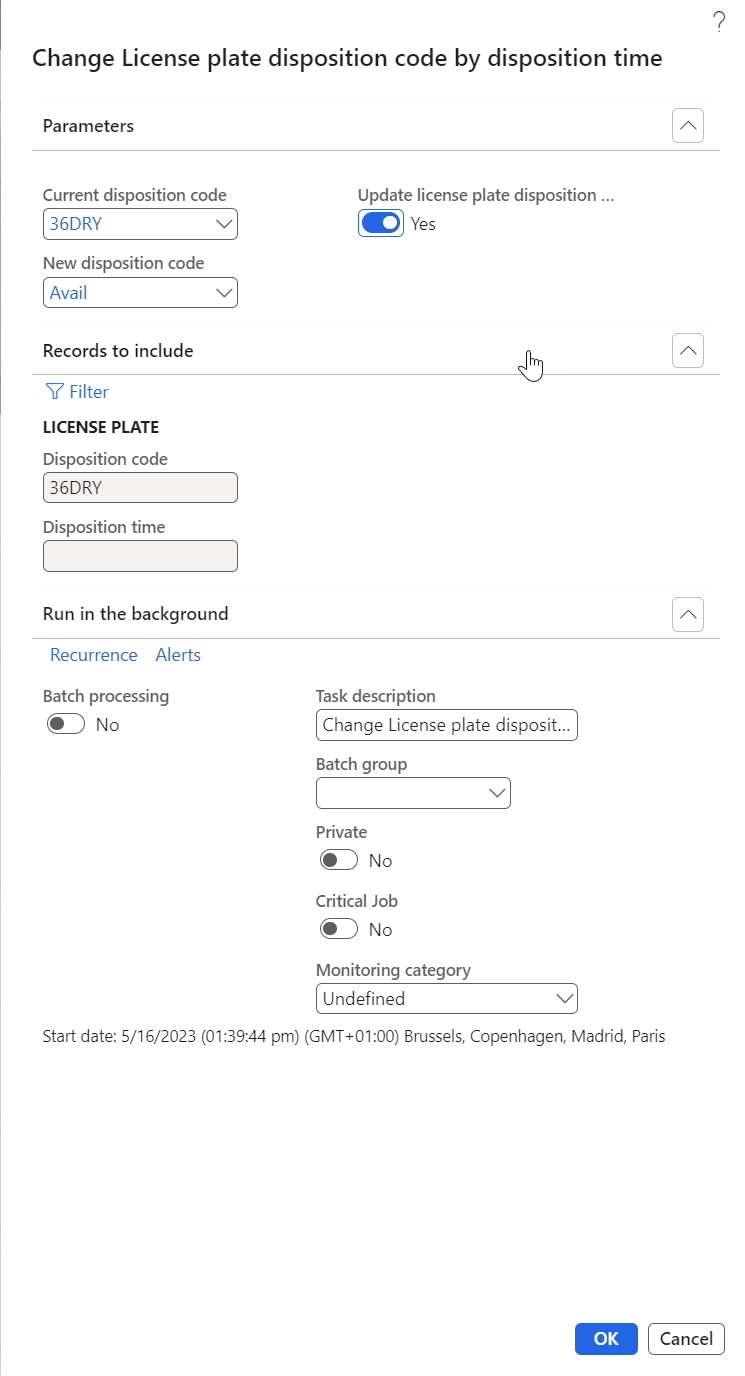Screen dimensions: 745x1376
Task: Click the Disposition time field
Action: click(x=140, y=556)
